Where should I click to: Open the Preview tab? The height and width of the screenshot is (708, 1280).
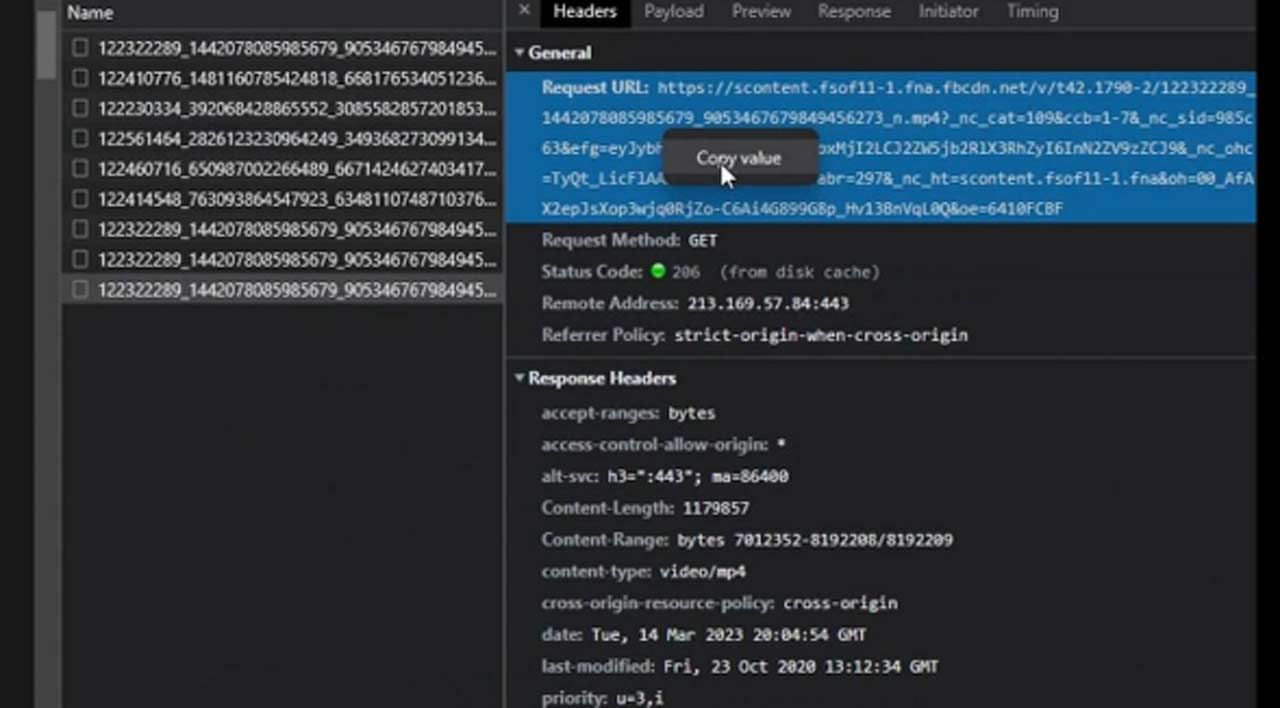[x=761, y=12]
